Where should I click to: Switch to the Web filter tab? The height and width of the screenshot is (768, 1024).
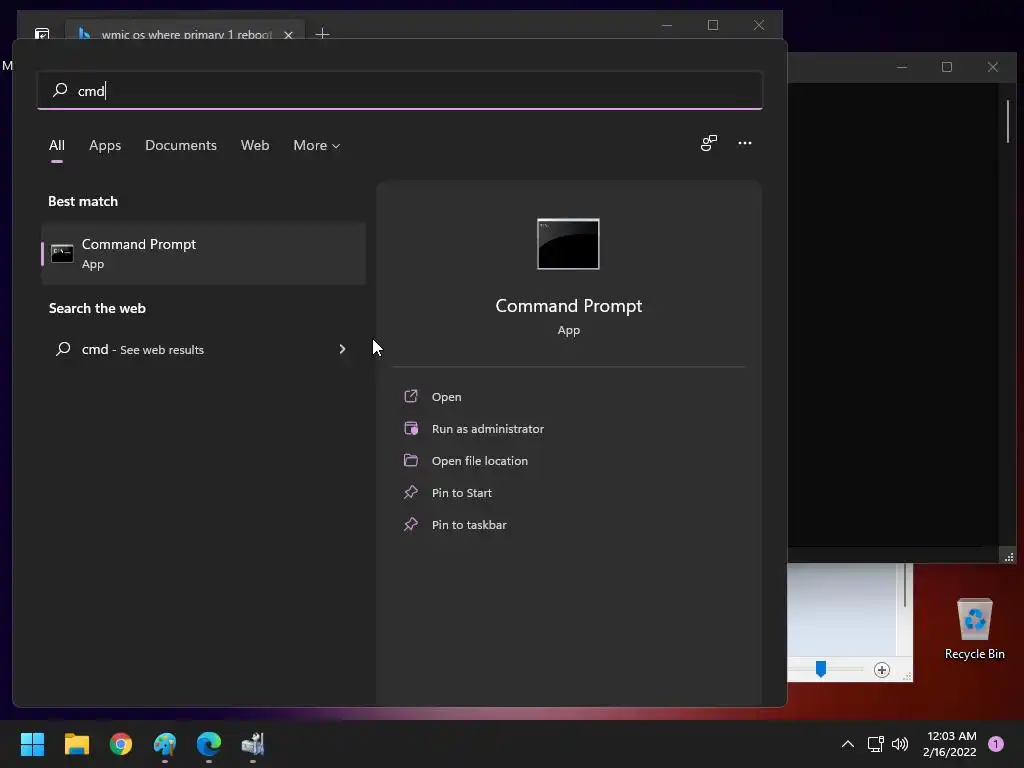point(255,145)
